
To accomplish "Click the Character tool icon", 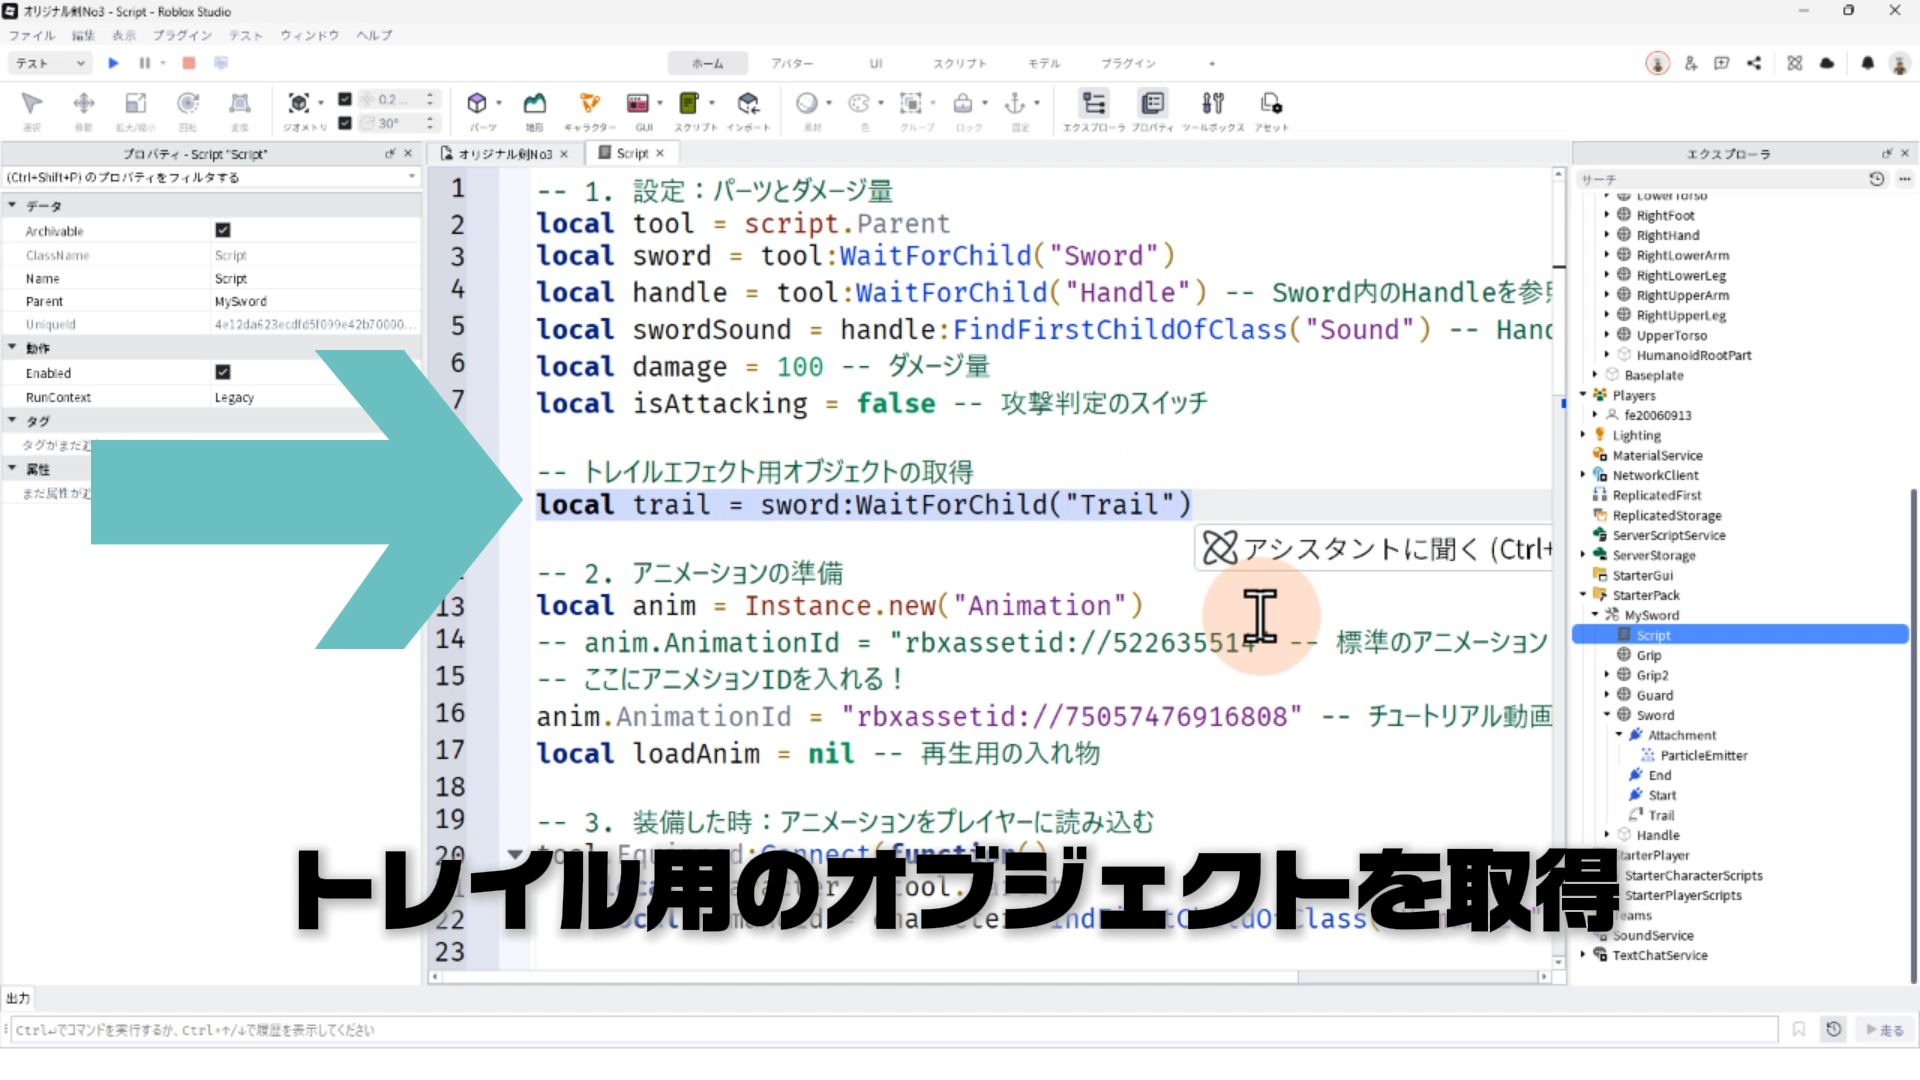I will coord(589,104).
